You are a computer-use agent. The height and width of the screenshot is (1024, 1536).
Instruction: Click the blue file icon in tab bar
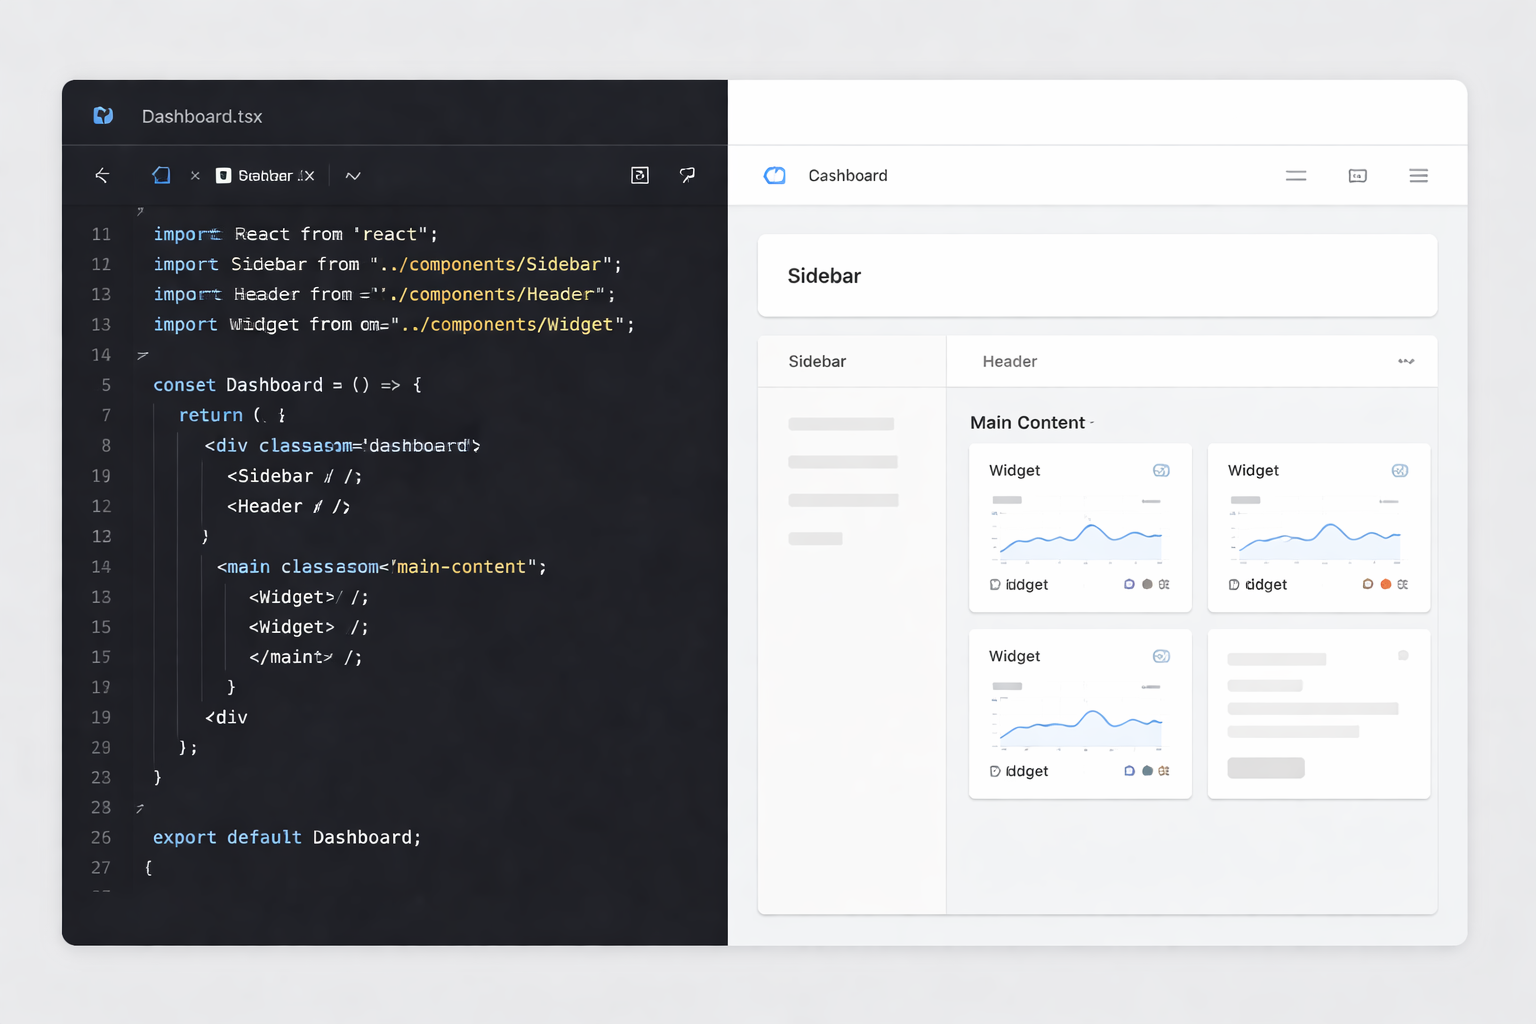click(x=161, y=176)
